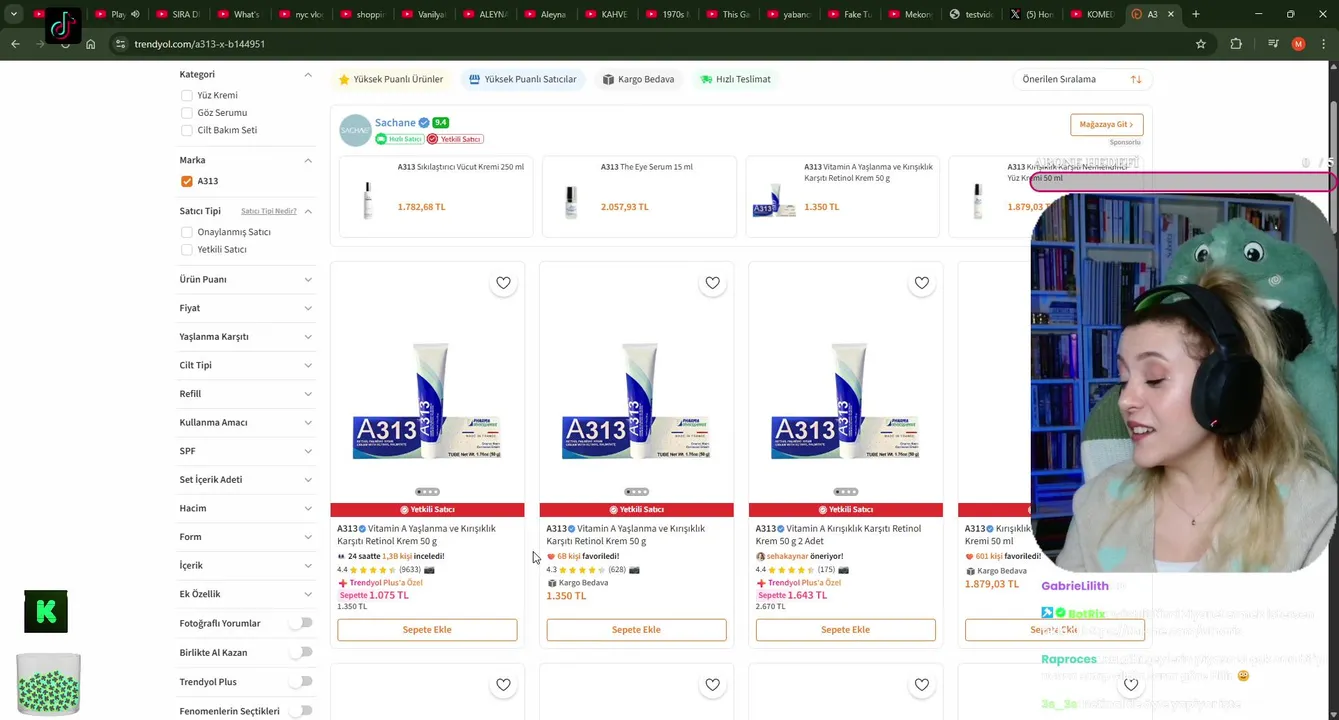The image size is (1339, 720).
Task: Click the sort arrows icon beside Önerilen Sıralama
Action: 1136,79
